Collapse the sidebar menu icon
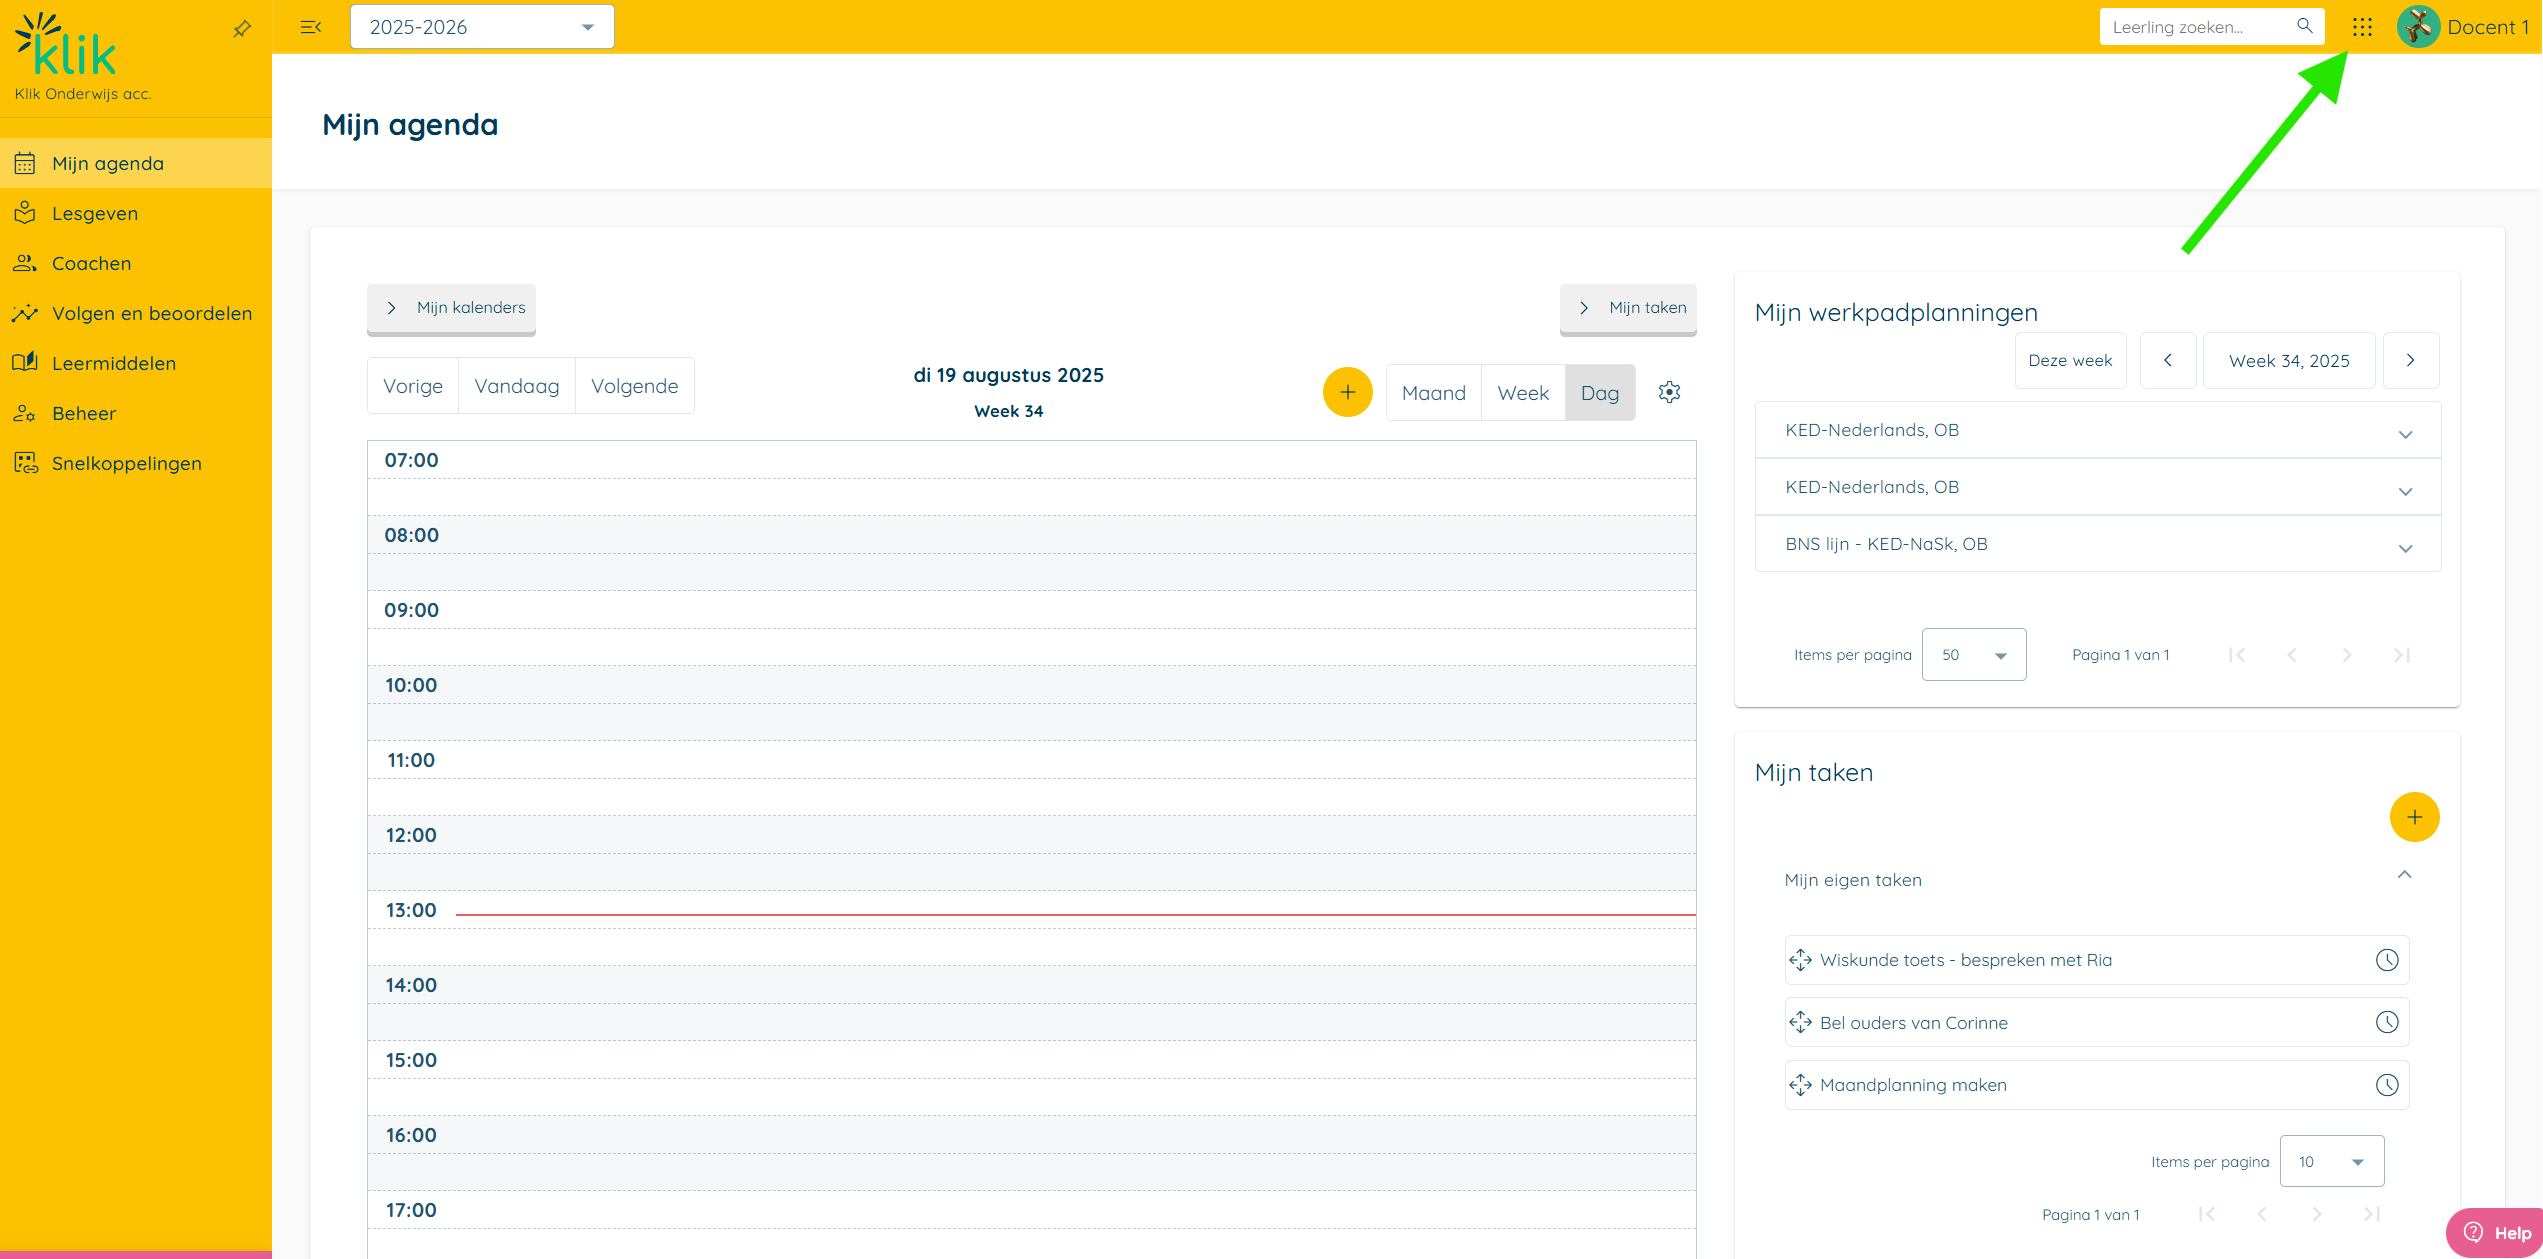This screenshot has width=2543, height=1259. (311, 27)
